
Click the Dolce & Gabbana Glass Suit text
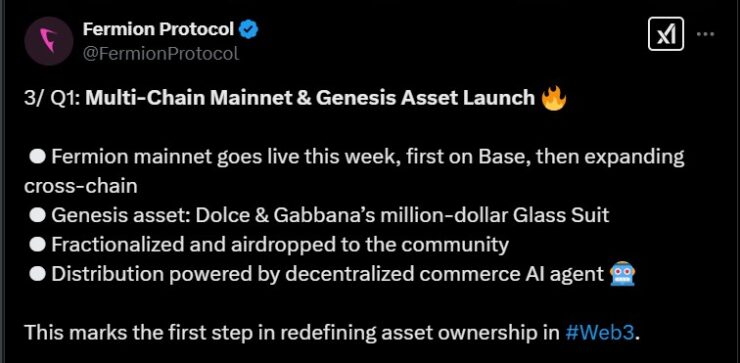point(402,215)
